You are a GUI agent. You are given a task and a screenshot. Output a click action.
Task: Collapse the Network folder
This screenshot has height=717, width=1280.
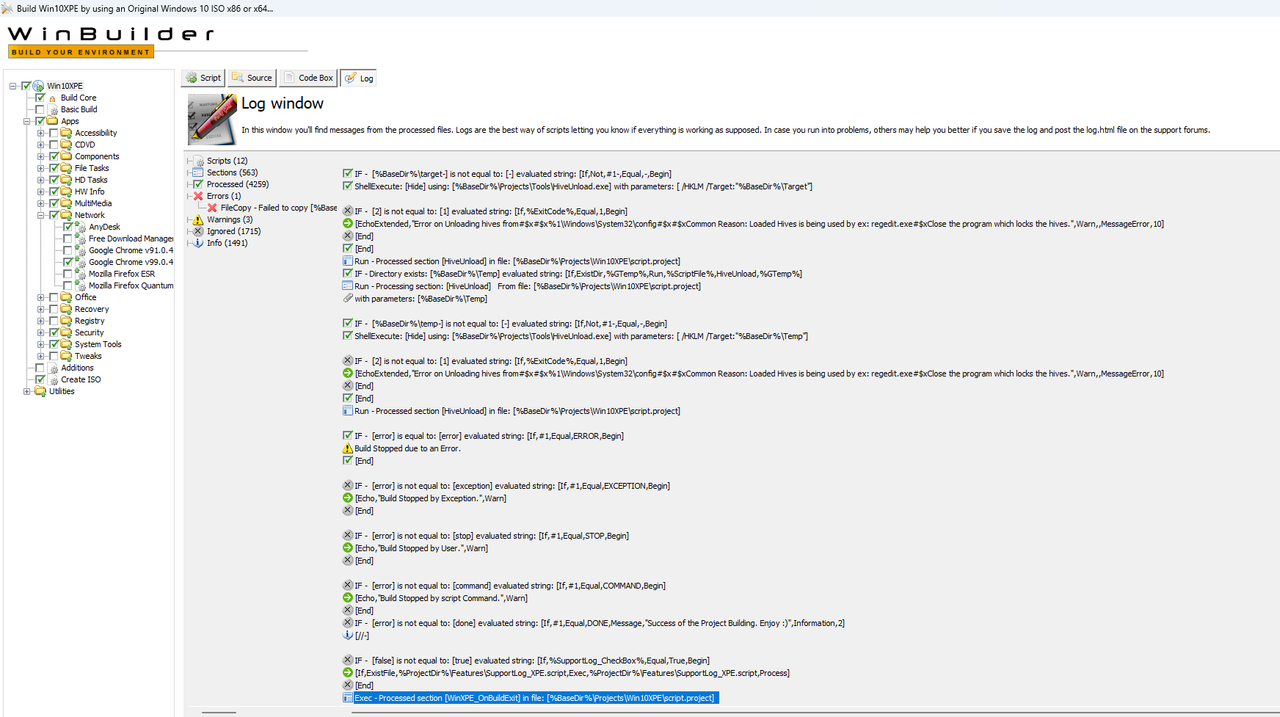41,215
